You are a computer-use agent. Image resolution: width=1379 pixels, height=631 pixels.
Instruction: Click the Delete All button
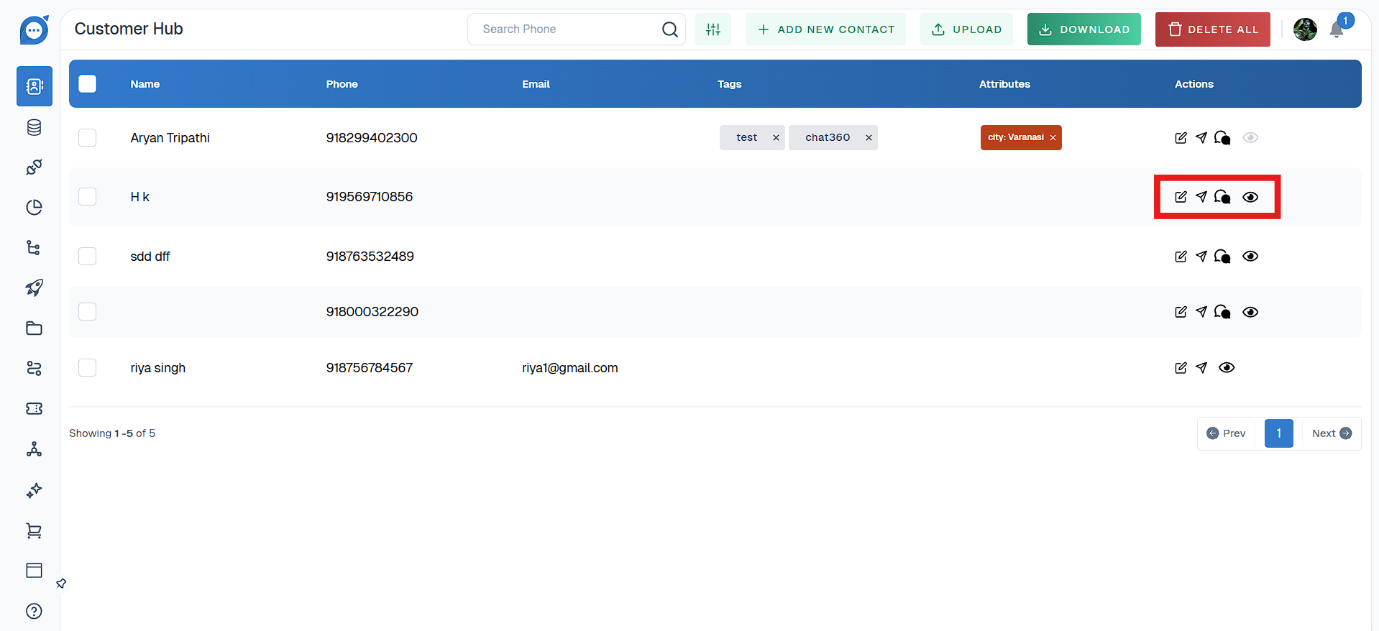tap(1212, 30)
